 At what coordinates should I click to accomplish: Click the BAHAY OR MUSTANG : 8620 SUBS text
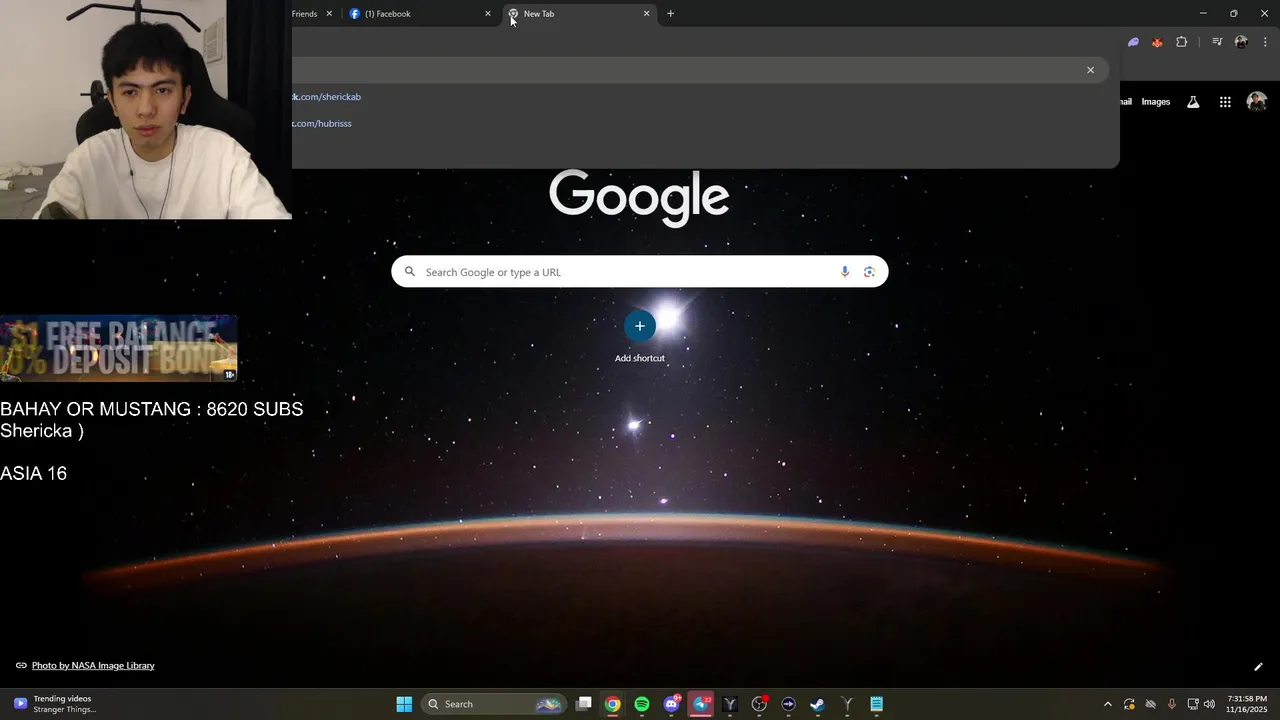[x=152, y=409]
